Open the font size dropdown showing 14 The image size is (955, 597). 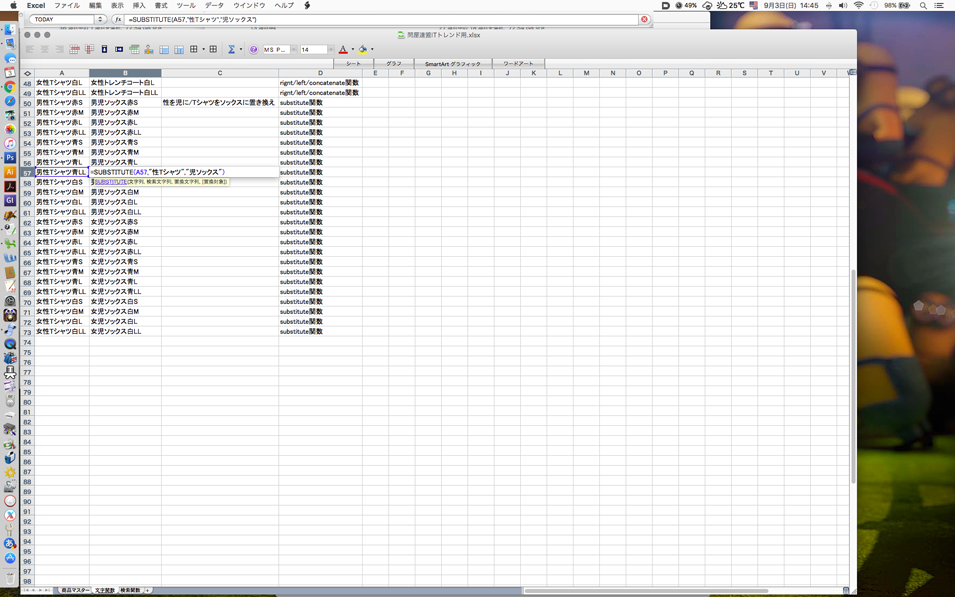coord(331,49)
